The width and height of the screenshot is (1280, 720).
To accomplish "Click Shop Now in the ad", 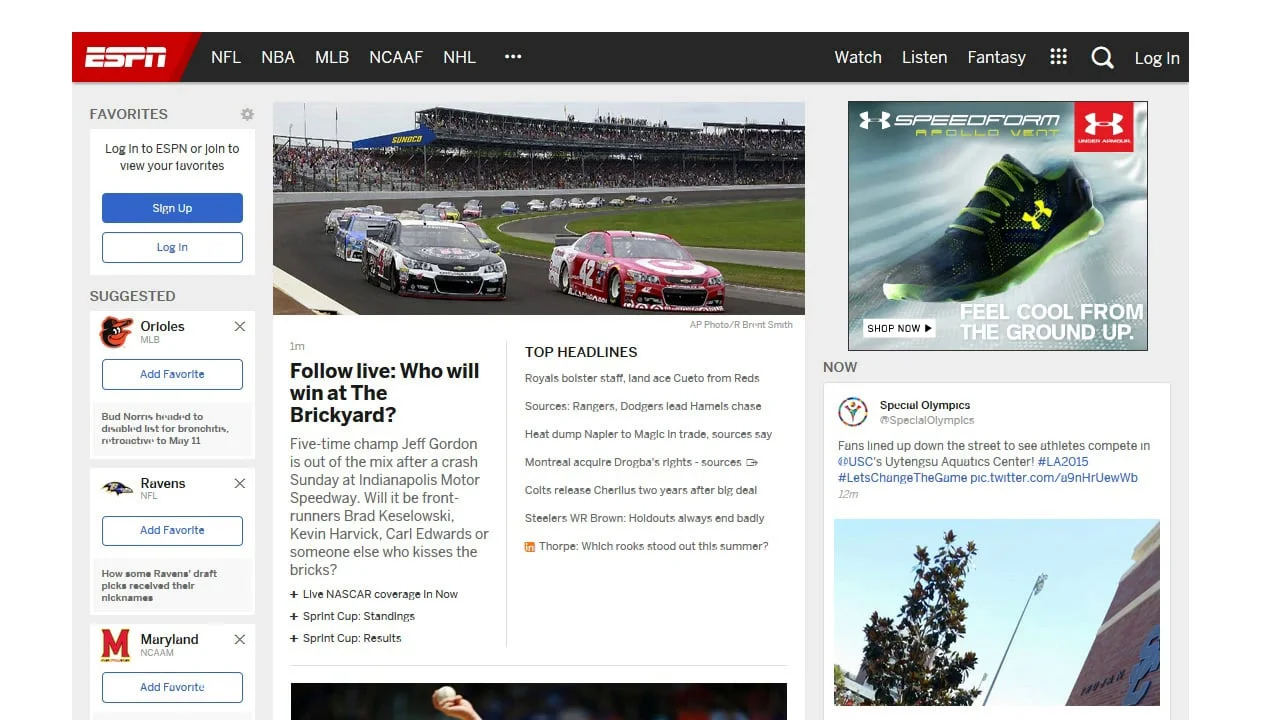I will (899, 328).
